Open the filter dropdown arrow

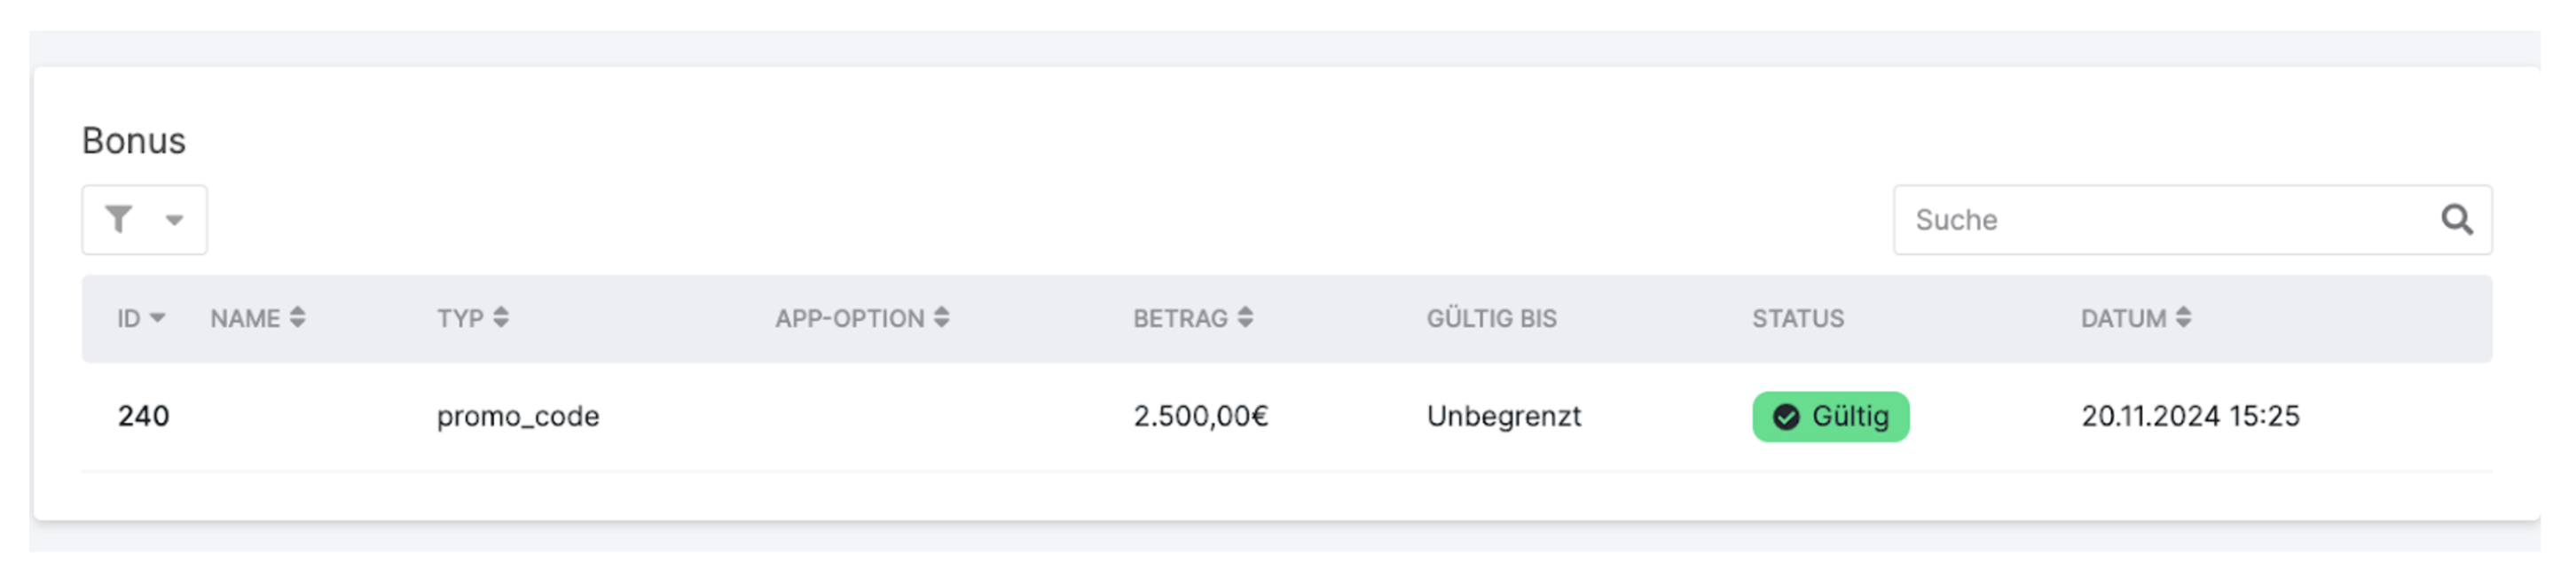[174, 220]
